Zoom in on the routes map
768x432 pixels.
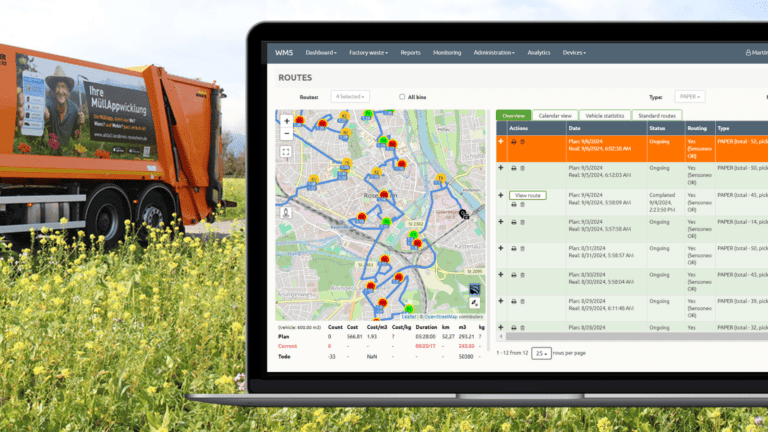coord(287,121)
